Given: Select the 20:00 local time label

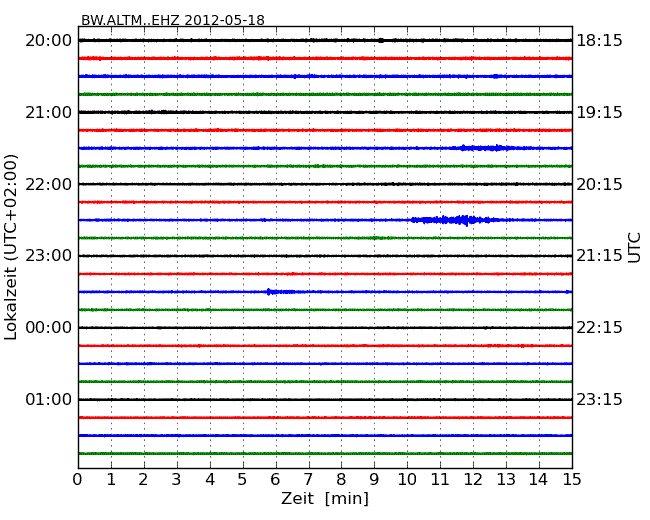Looking at the screenshot, I should pos(49,41).
